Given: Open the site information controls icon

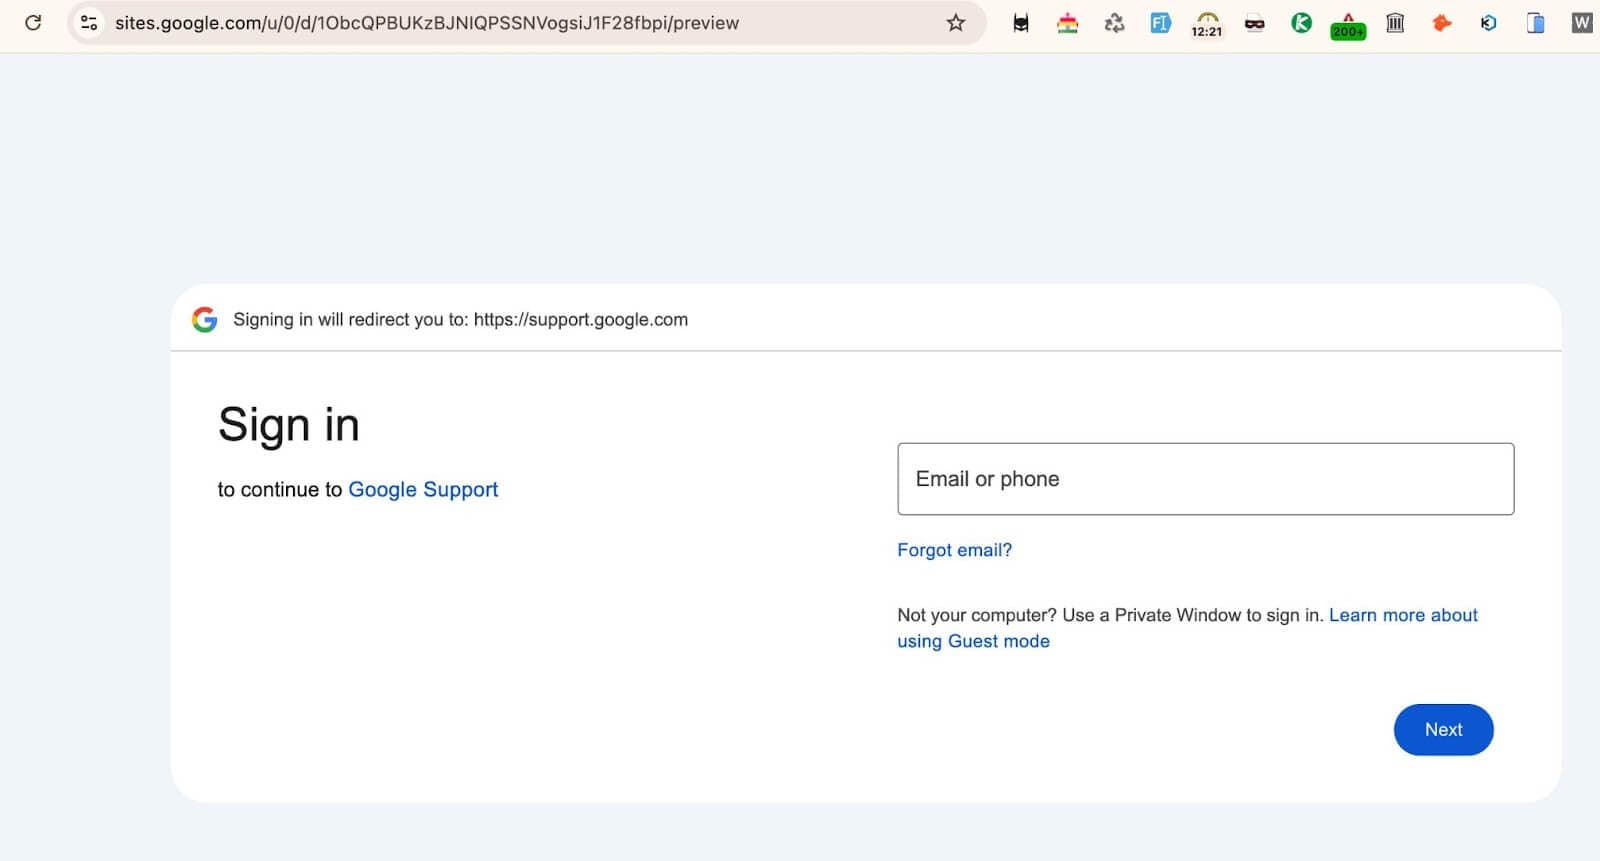Looking at the screenshot, I should coord(89,22).
